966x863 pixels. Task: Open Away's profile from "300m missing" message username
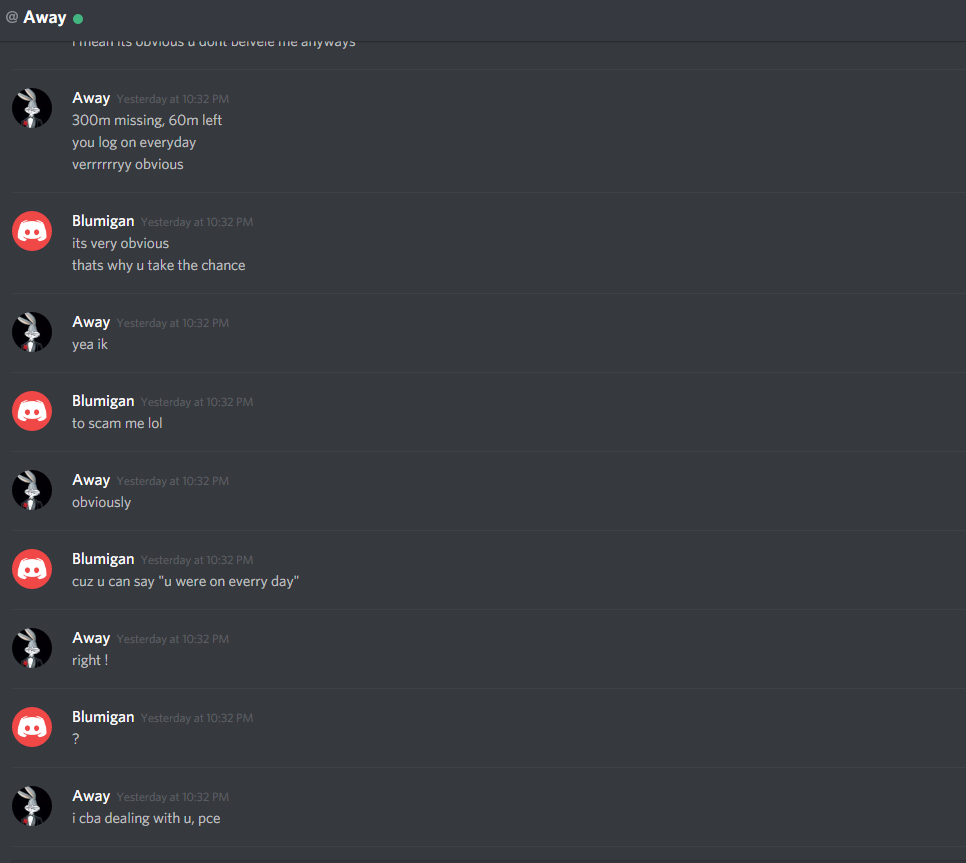tap(91, 98)
